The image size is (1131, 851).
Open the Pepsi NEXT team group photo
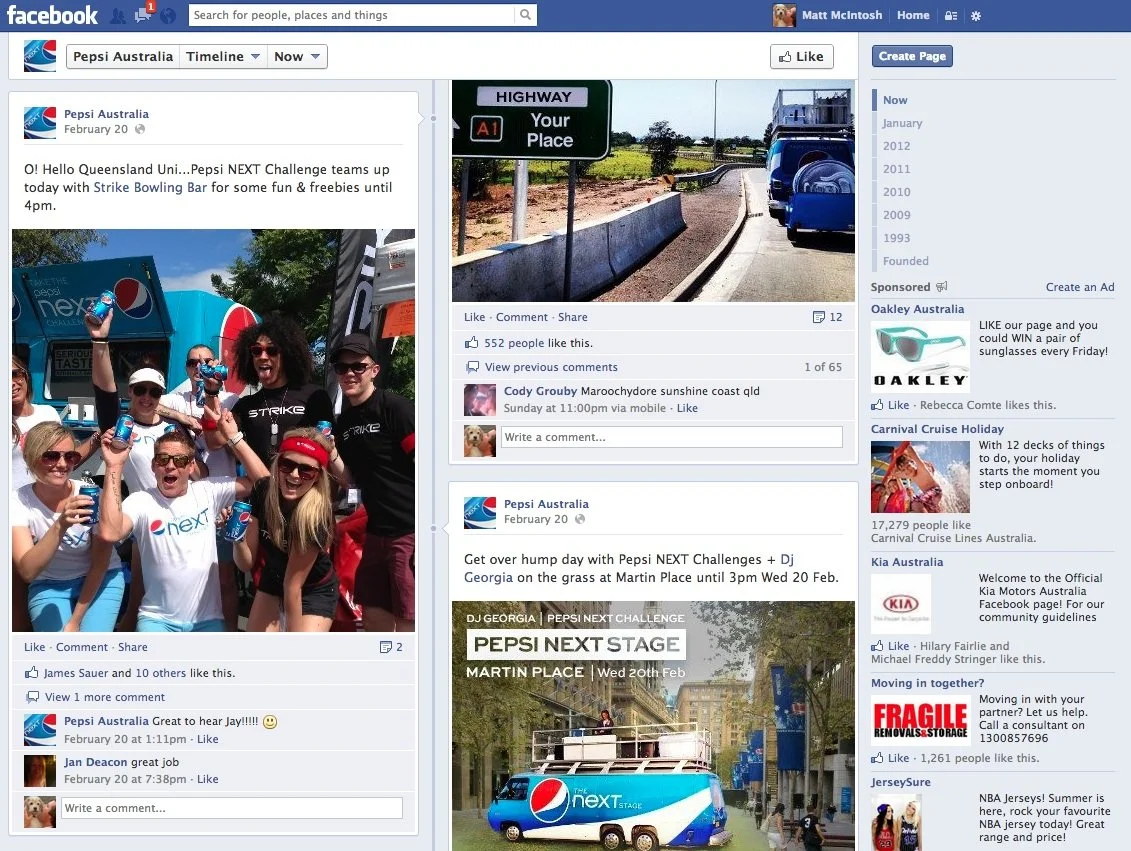(x=214, y=431)
